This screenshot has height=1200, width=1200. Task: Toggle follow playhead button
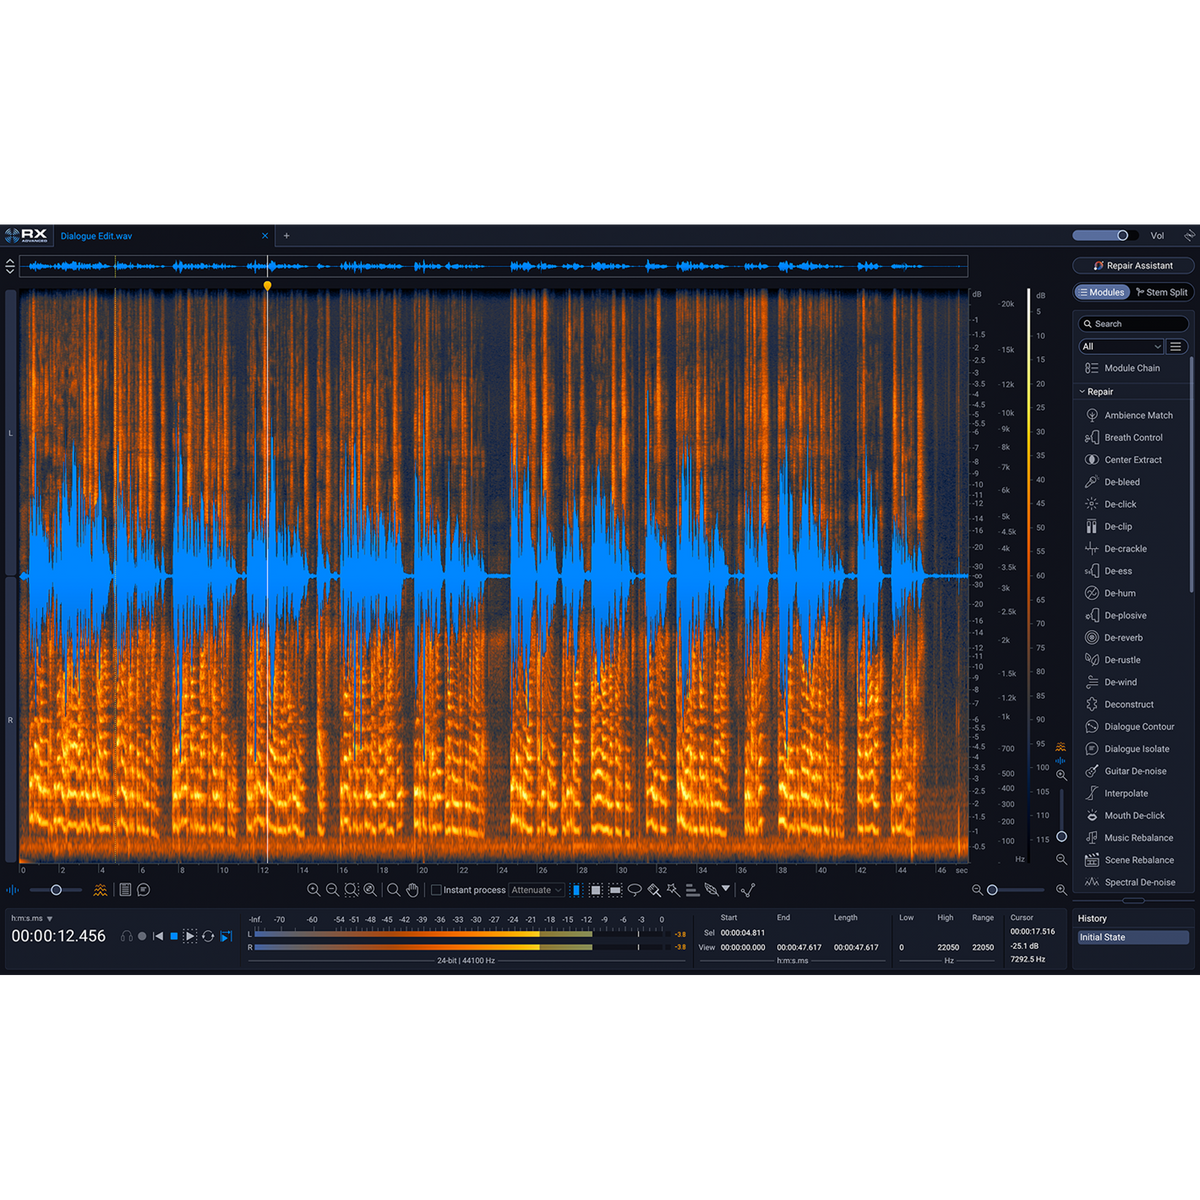[x=226, y=936]
